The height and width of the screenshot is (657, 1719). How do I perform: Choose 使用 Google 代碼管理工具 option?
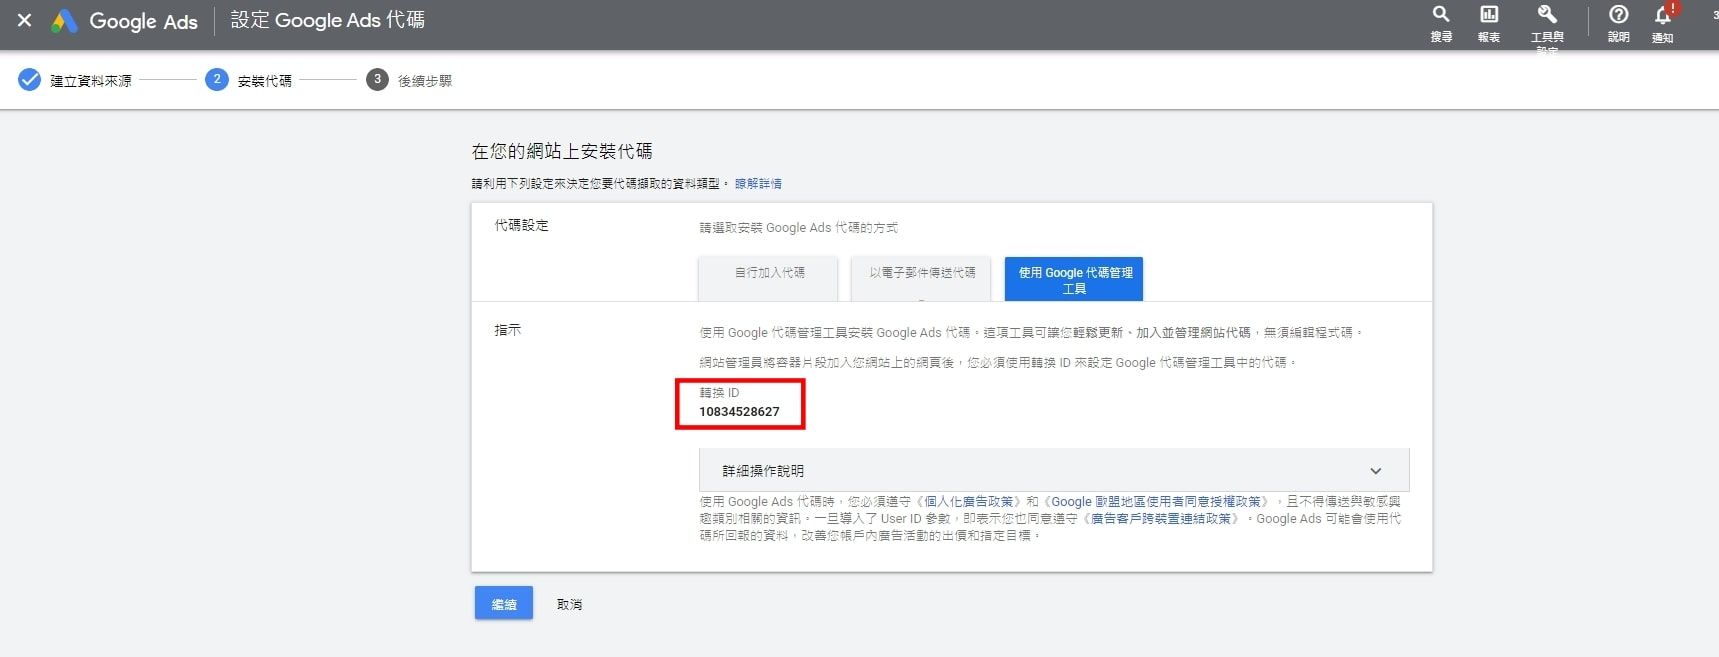pos(1074,279)
